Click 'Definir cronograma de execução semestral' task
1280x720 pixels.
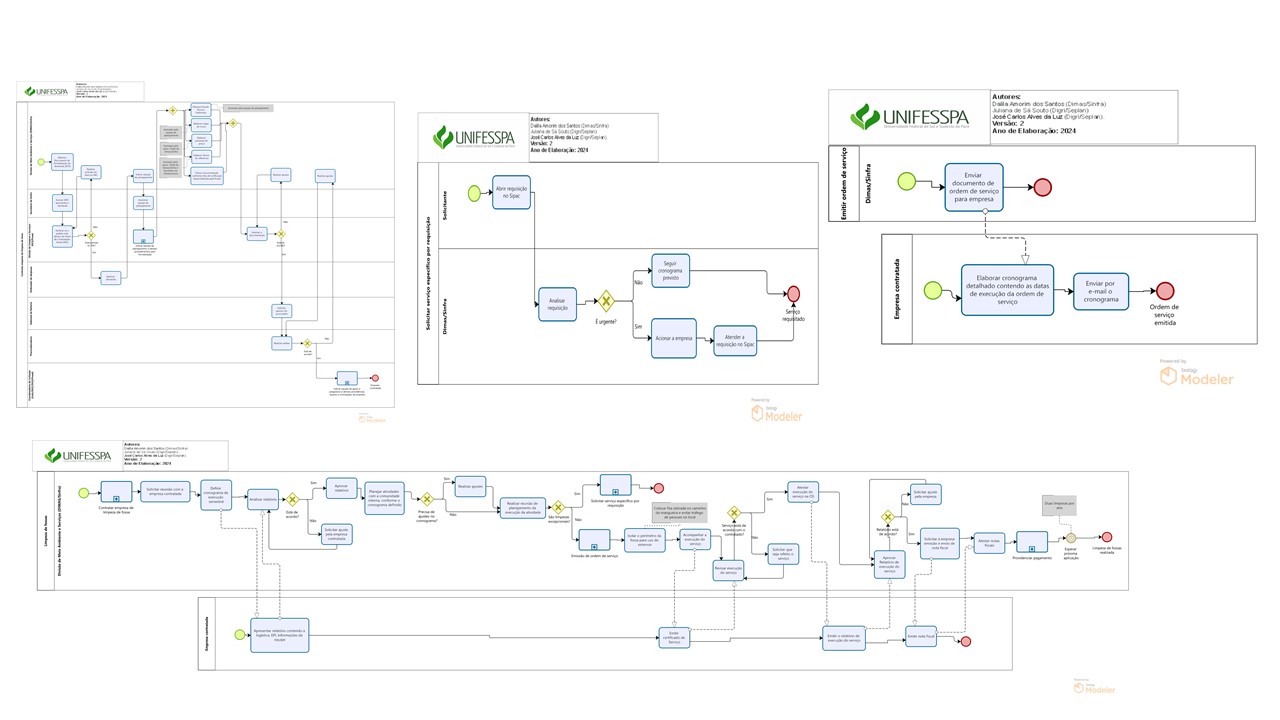(x=216, y=495)
